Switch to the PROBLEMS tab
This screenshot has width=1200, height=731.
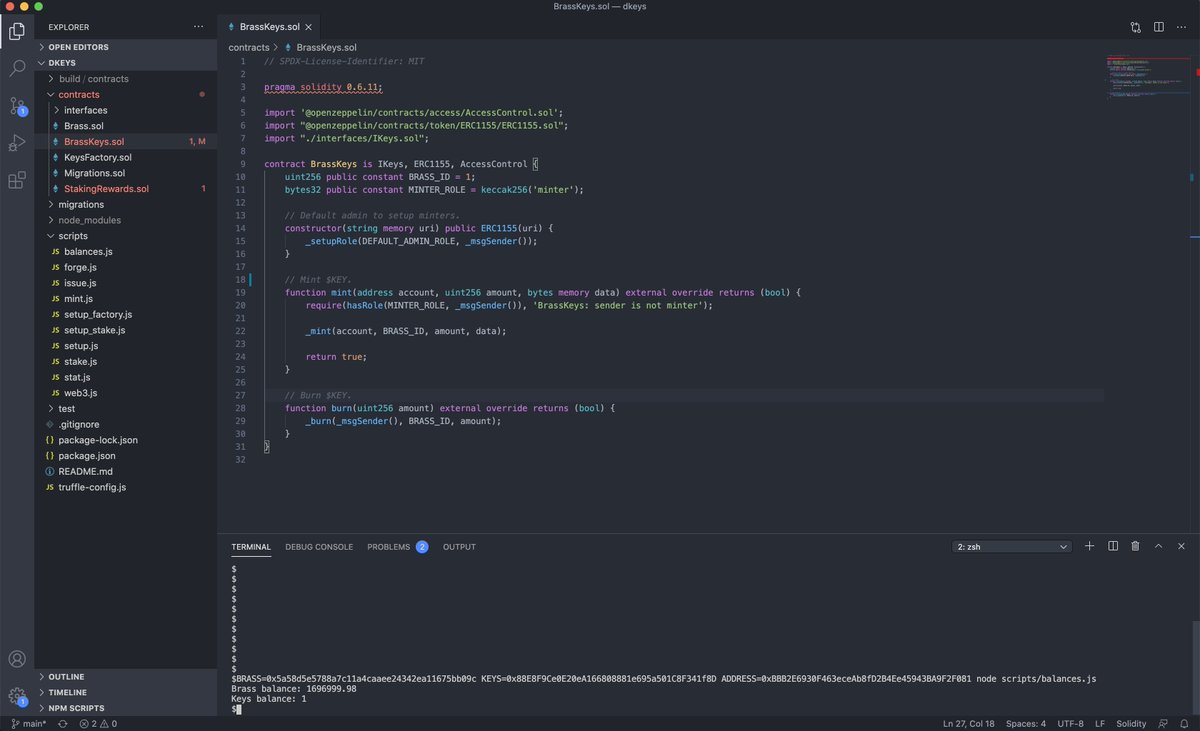[397, 547]
